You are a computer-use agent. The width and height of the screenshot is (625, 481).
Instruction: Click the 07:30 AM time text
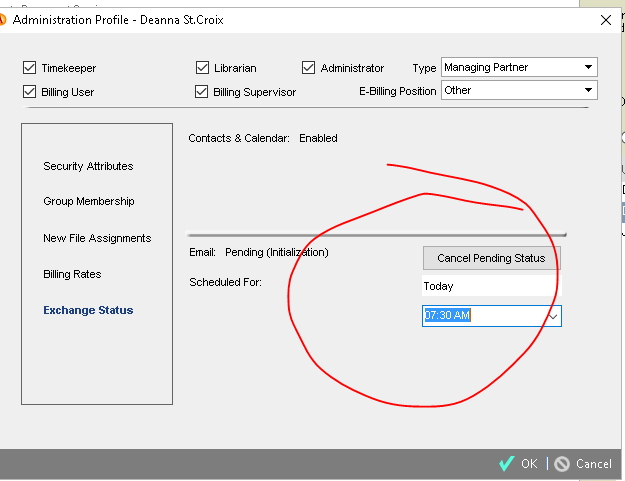pyautogui.click(x=447, y=315)
